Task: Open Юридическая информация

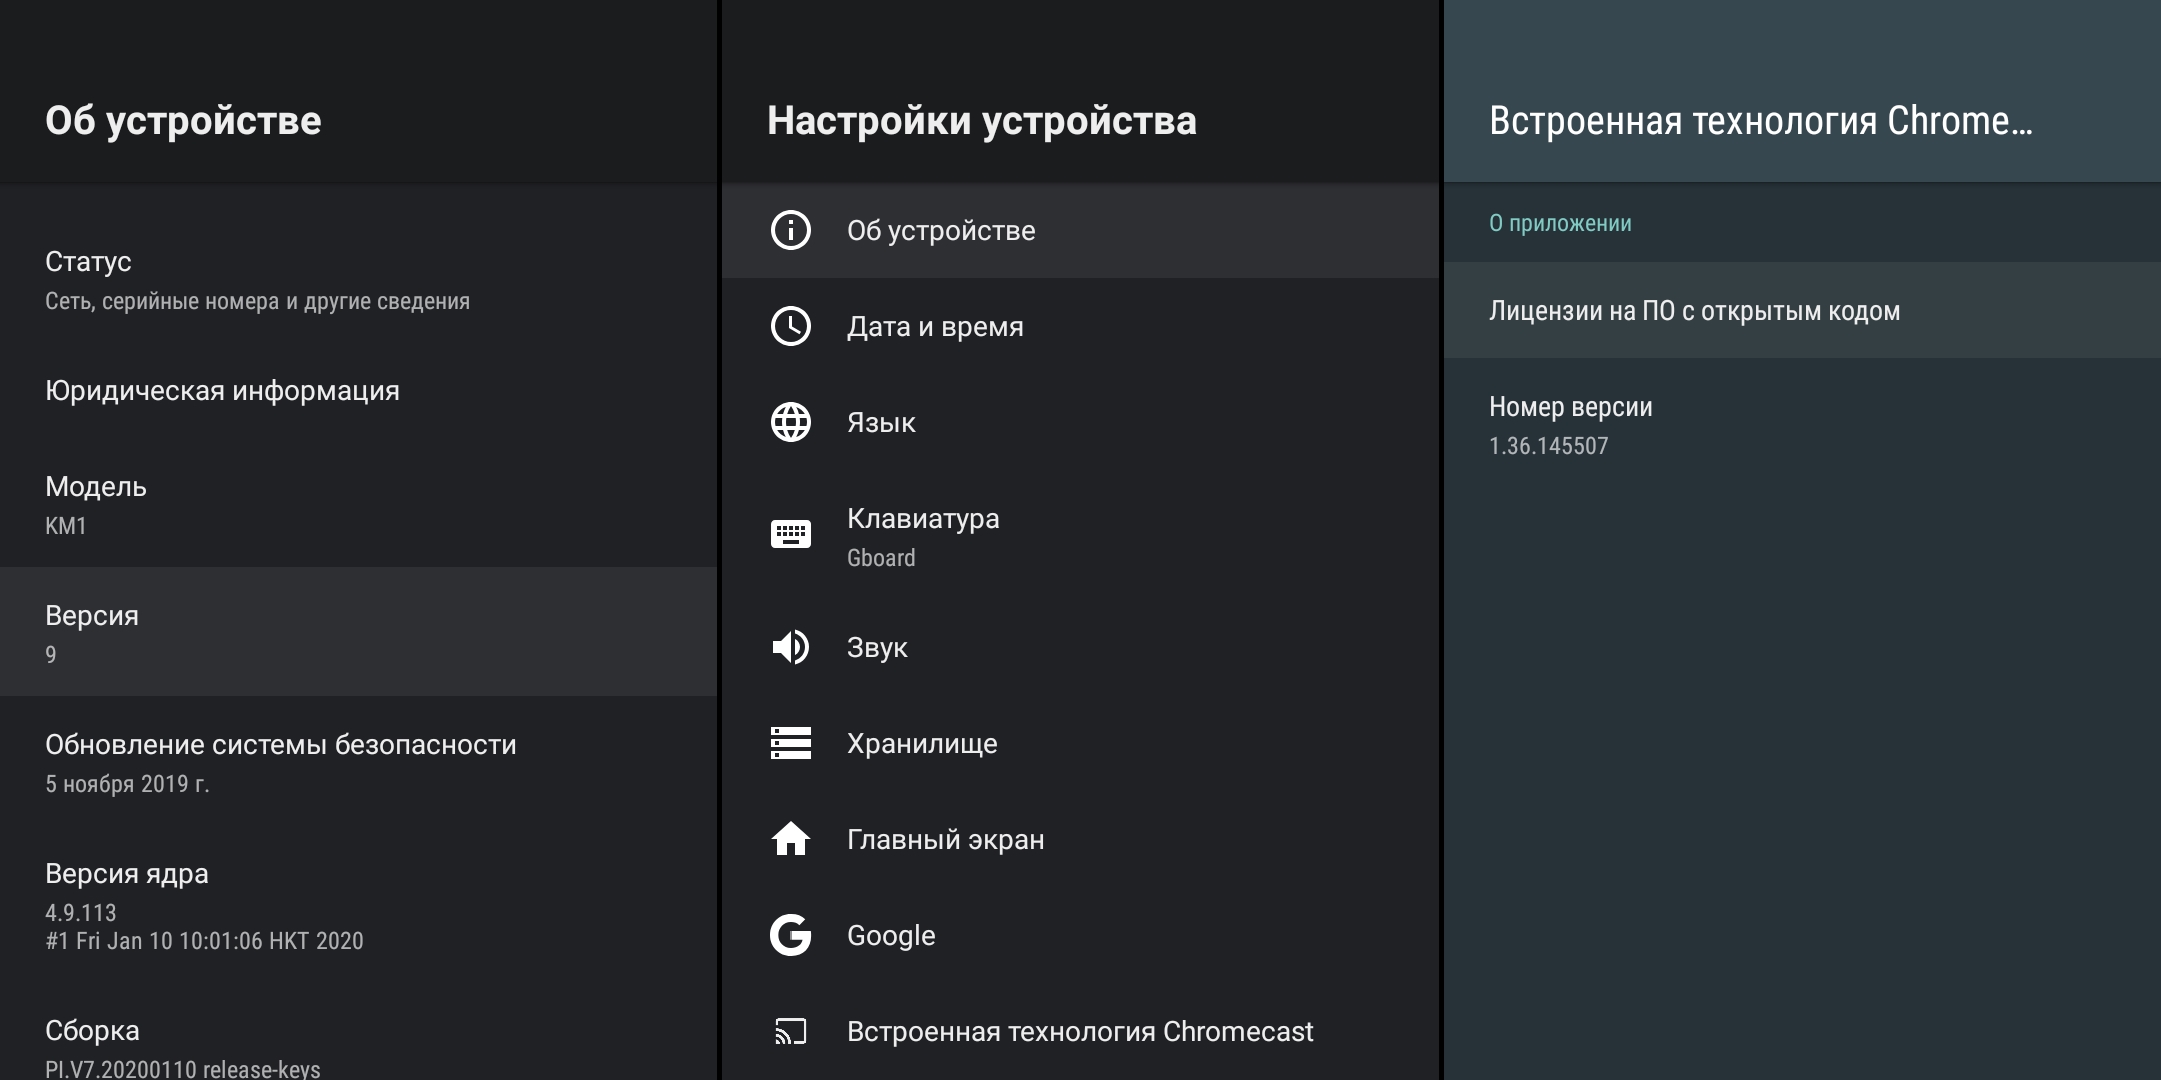Action: 222,391
